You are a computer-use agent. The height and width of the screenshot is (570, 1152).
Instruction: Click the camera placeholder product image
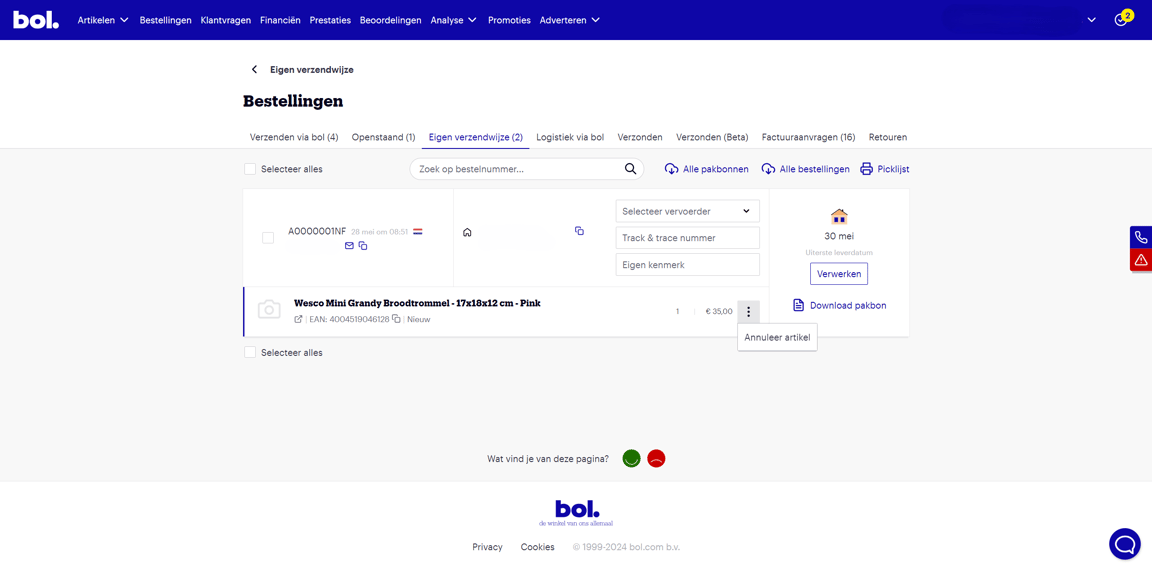[x=269, y=309]
